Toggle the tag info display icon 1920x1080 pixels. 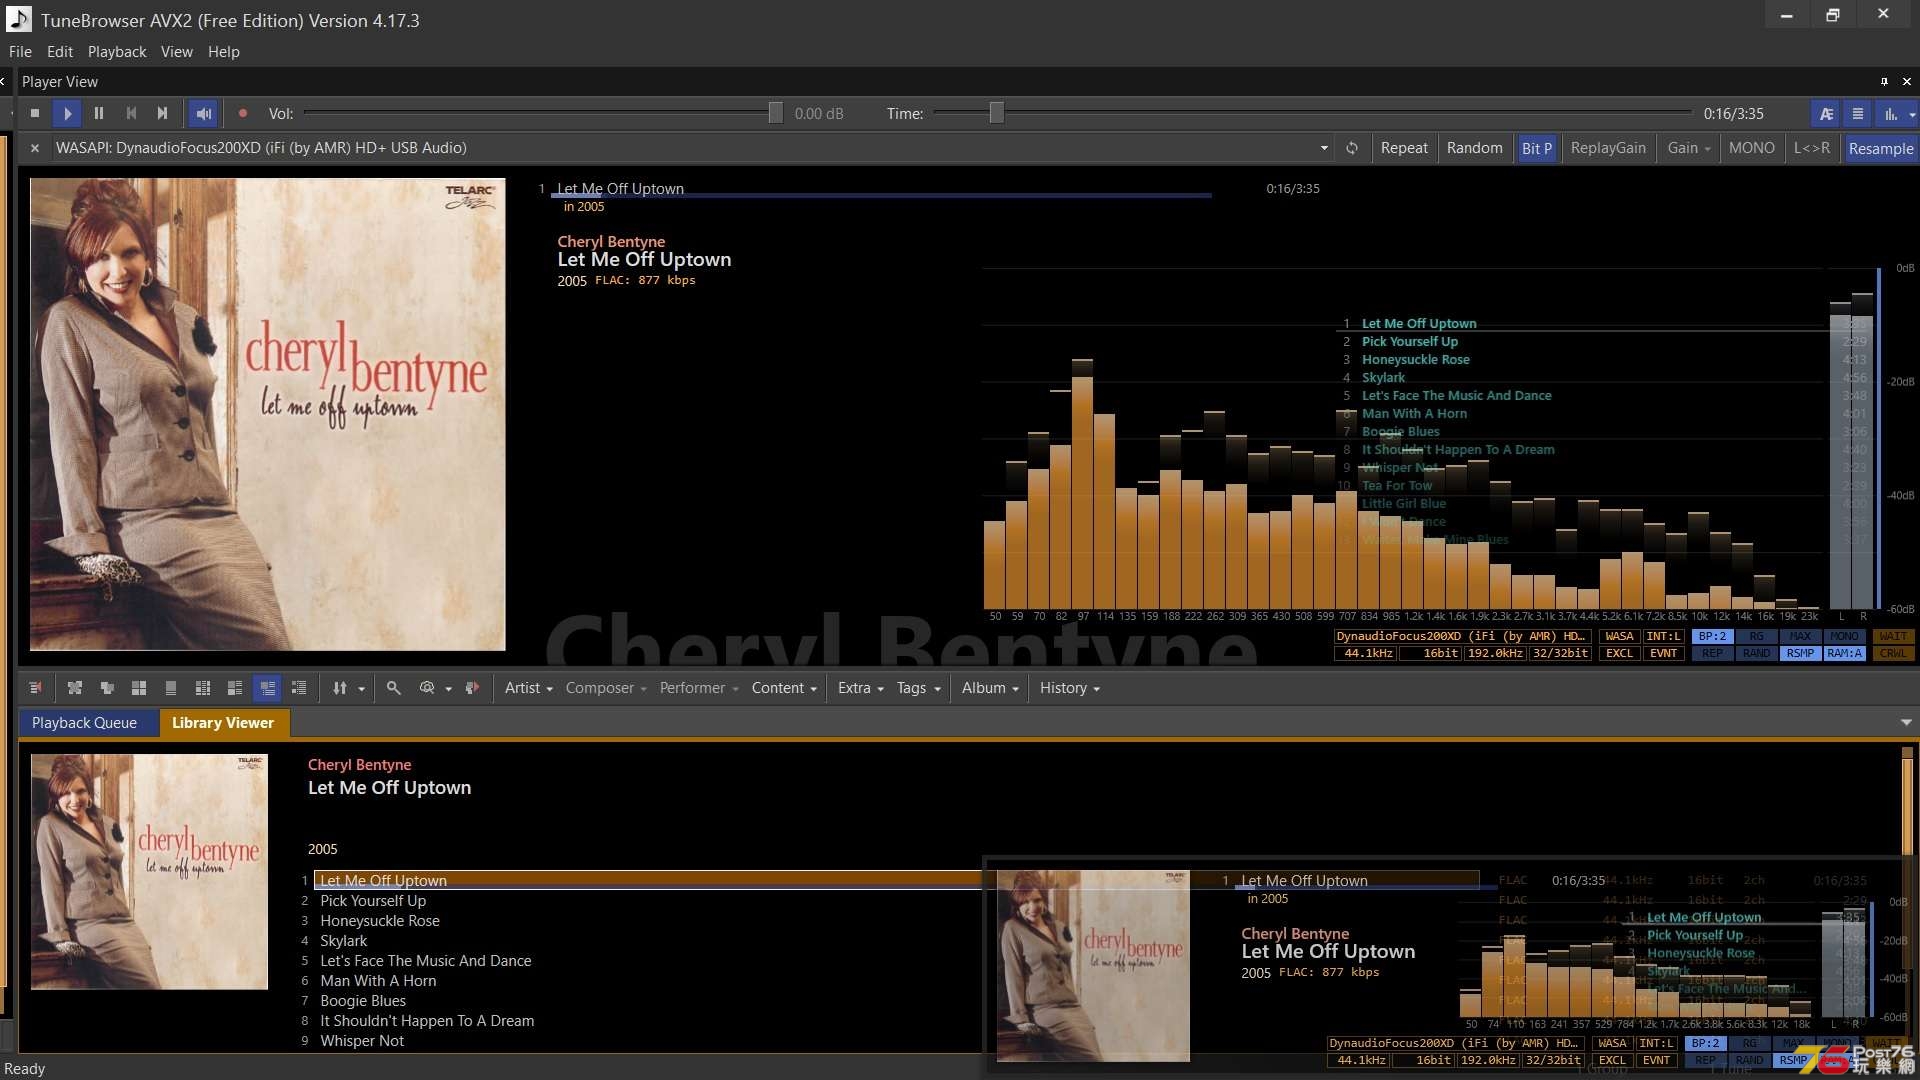click(1826, 114)
